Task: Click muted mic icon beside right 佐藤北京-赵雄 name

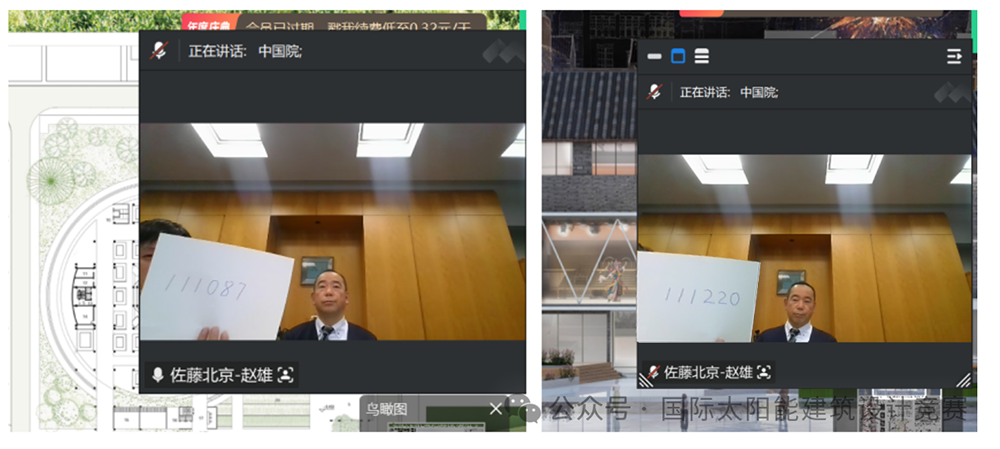Action: (653, 372)
